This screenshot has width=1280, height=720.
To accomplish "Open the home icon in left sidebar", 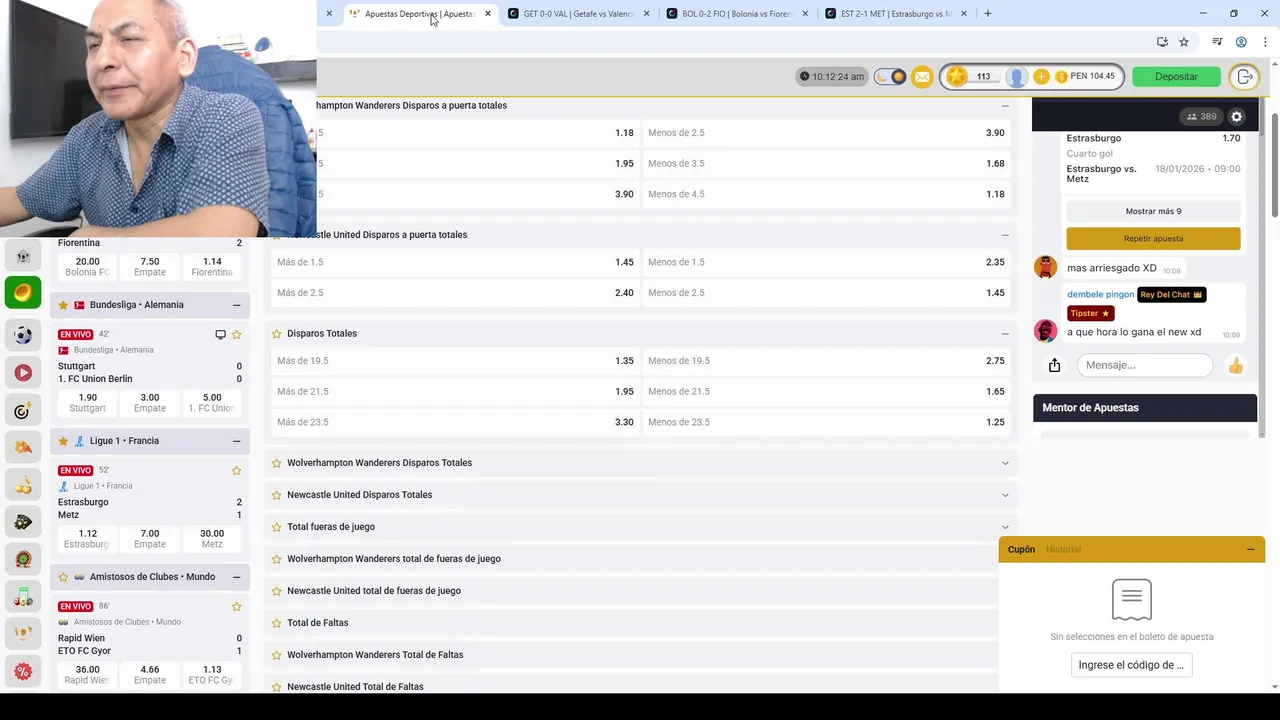I will 23,256.
